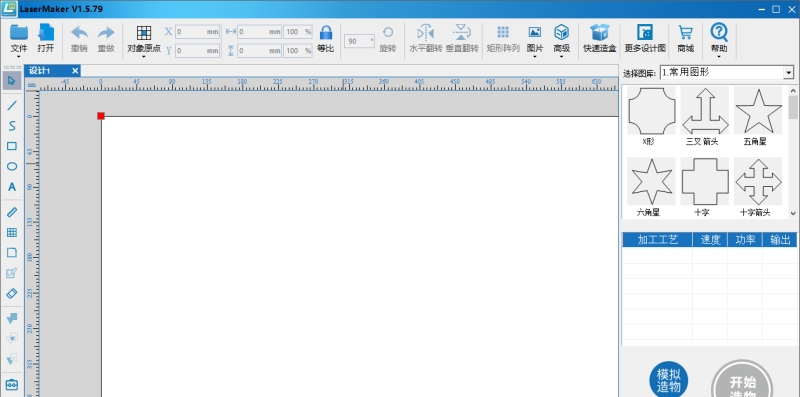Click the 矩形阵列 rectangular array icon
800x397 pixels.
click(x=503, y=32)
